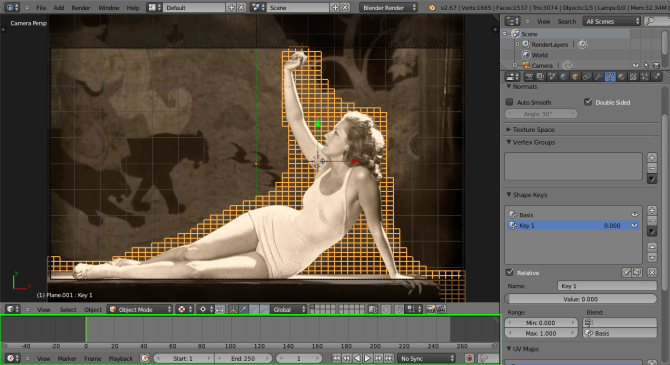Clear shape keys X button
This screenshot has height=365, width=670.
coord(652,272)
